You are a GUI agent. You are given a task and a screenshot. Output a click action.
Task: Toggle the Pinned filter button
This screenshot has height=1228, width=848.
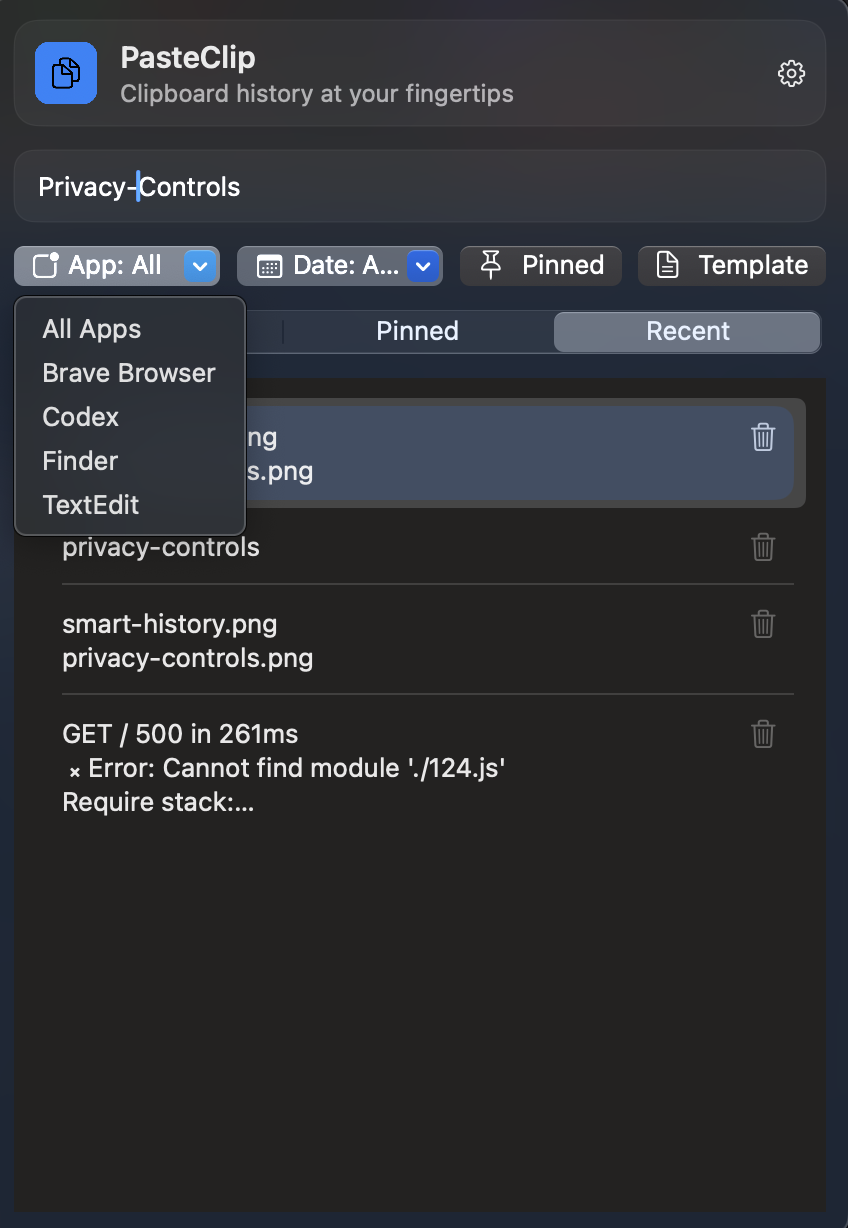click(540, 265)
